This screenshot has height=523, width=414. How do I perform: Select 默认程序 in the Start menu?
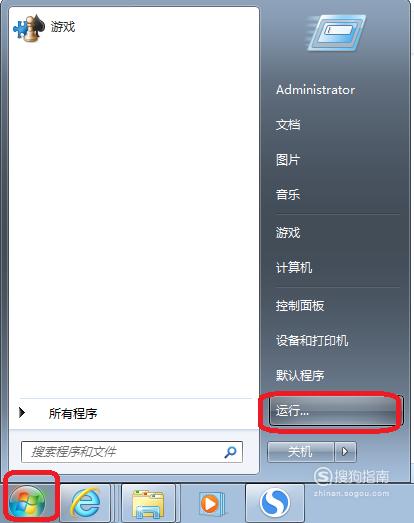coord(300,375)
